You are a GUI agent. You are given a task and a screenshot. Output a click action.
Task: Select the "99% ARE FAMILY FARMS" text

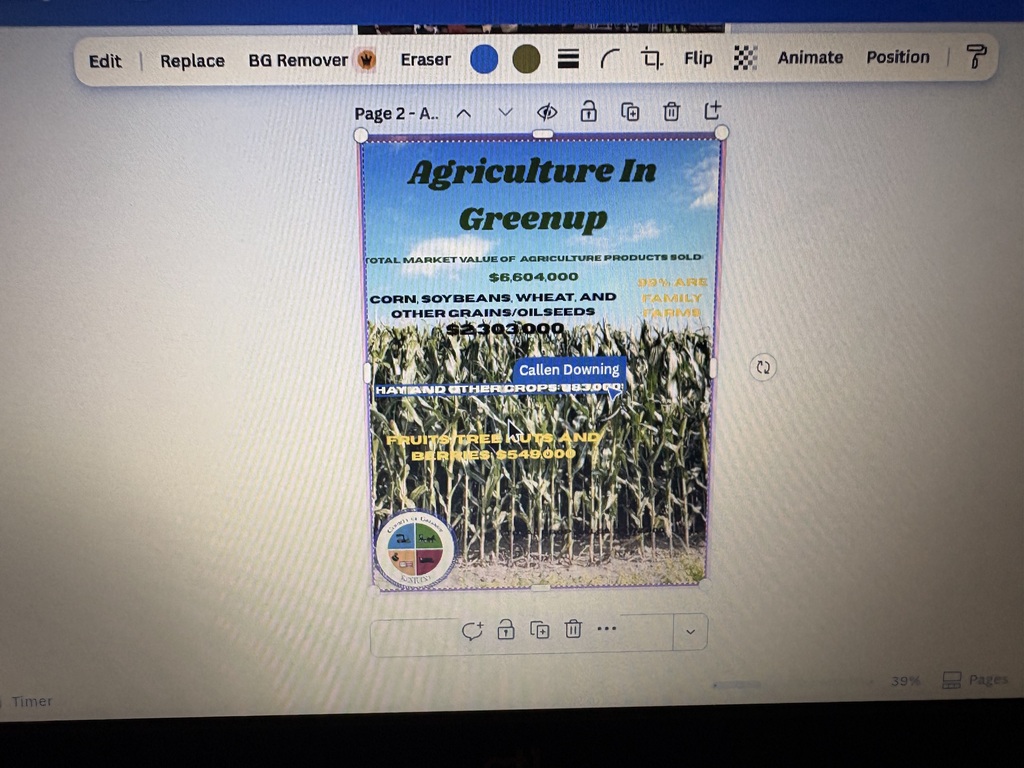pos(672,297)
